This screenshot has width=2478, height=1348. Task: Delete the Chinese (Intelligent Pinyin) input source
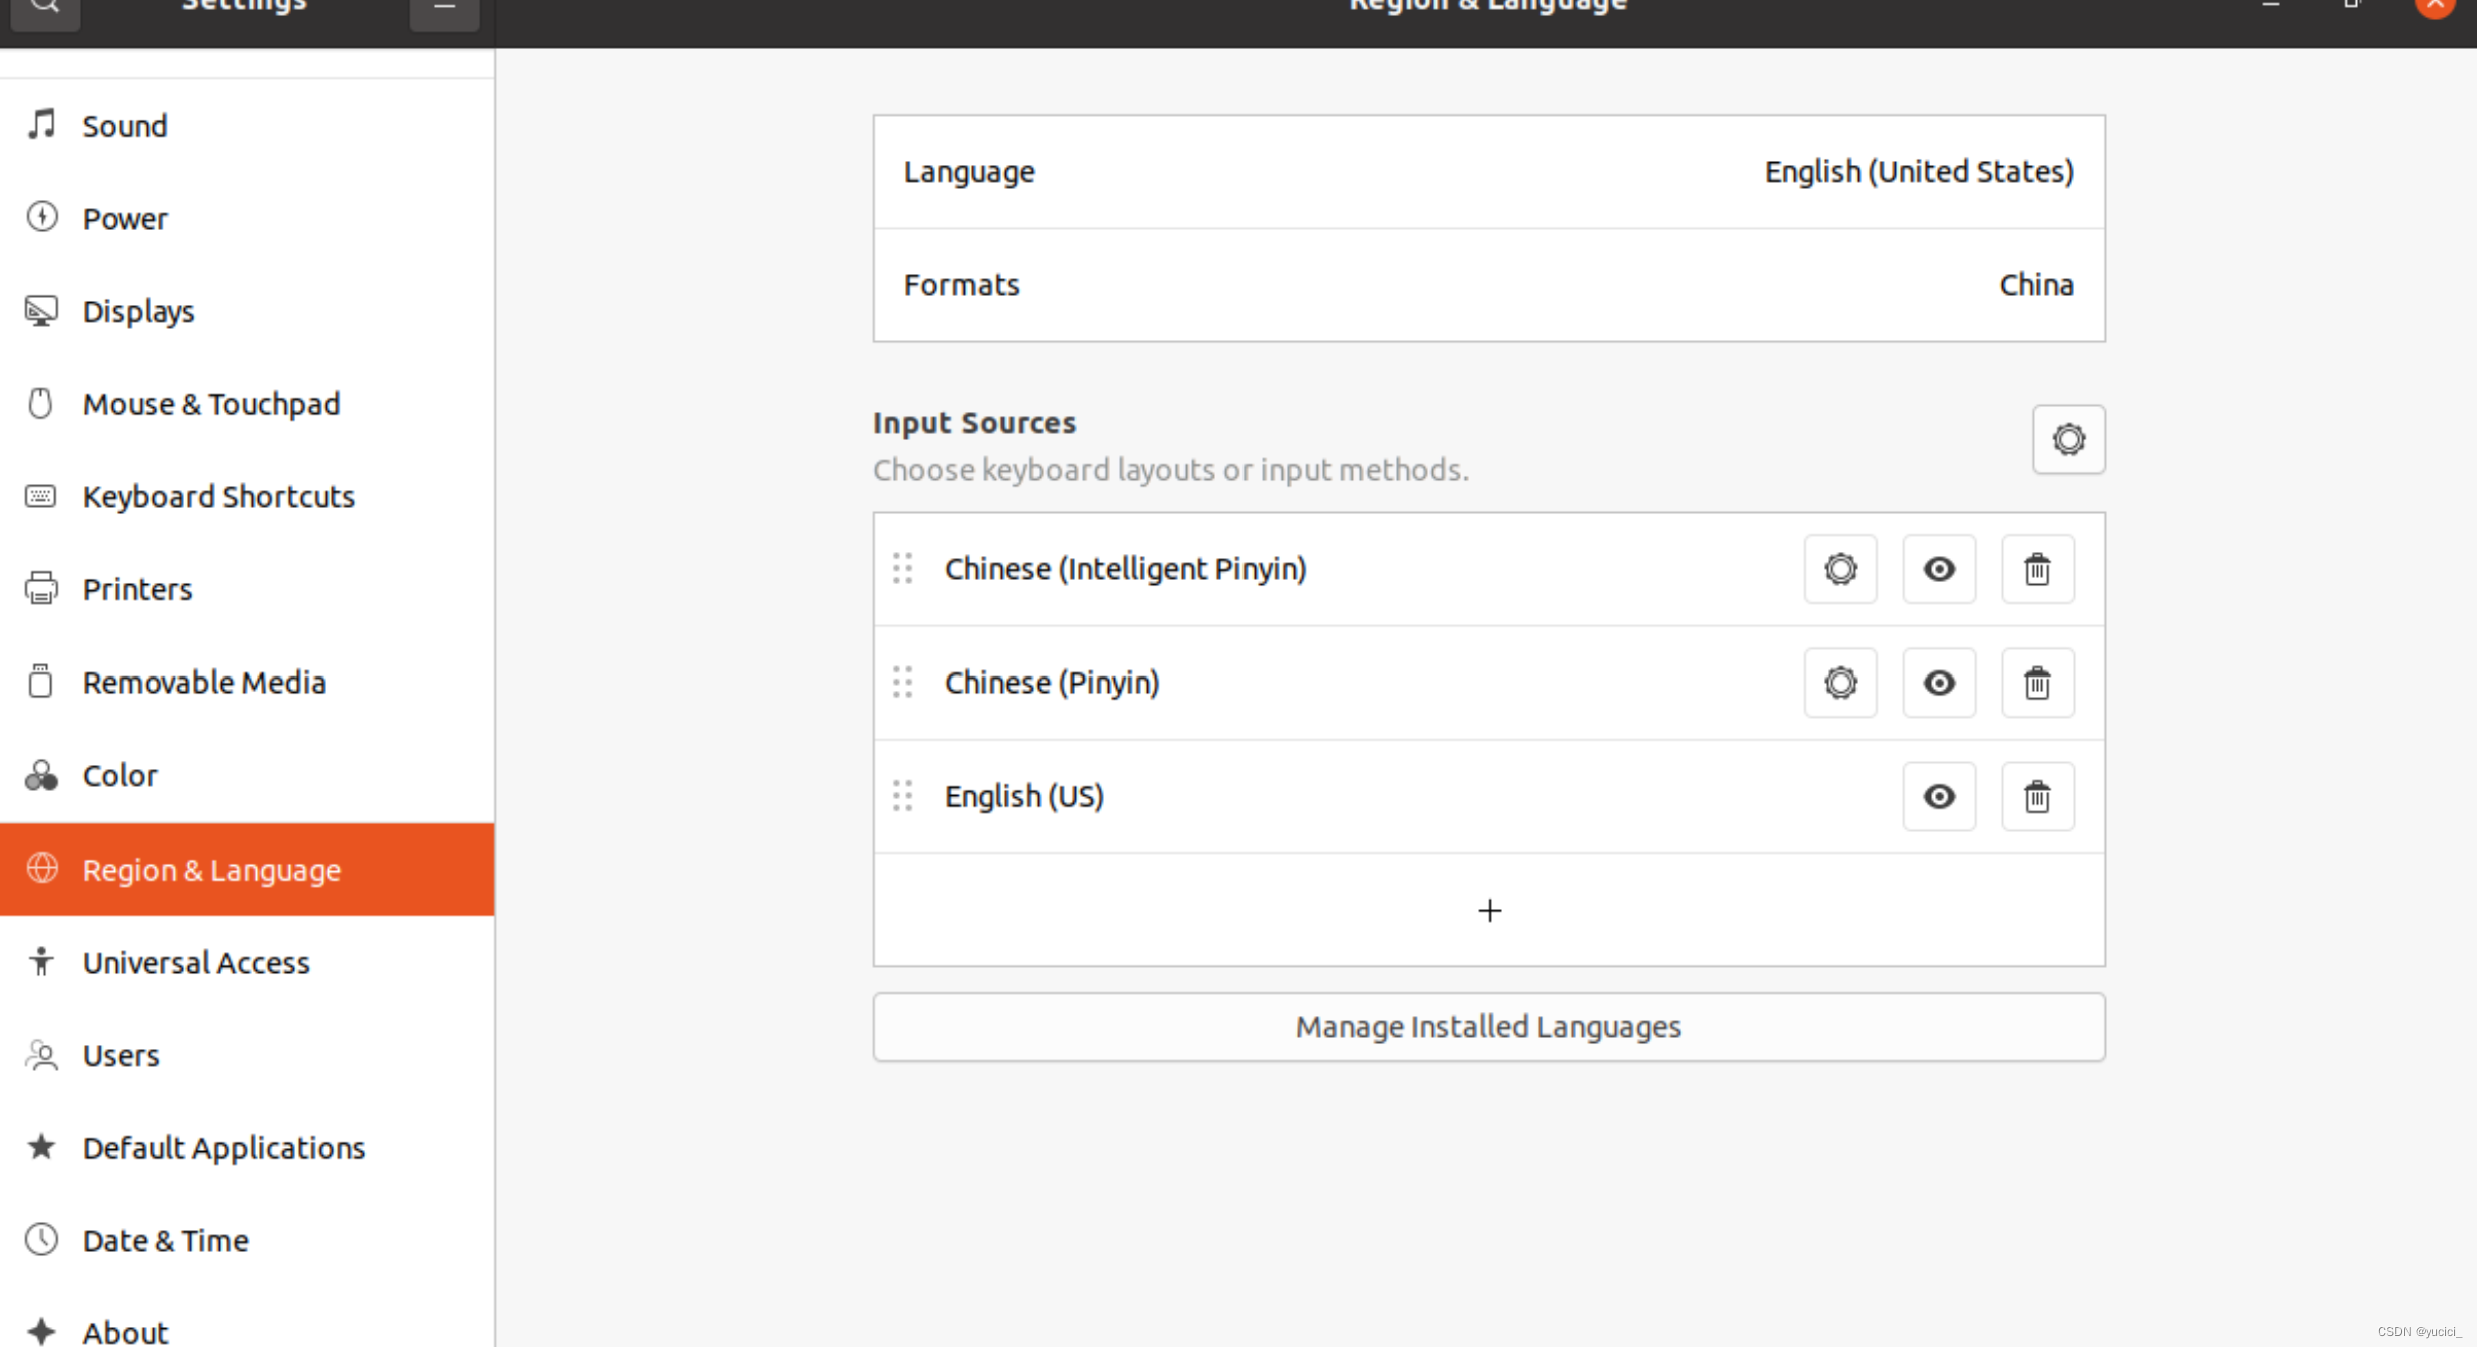(2036, 569)
